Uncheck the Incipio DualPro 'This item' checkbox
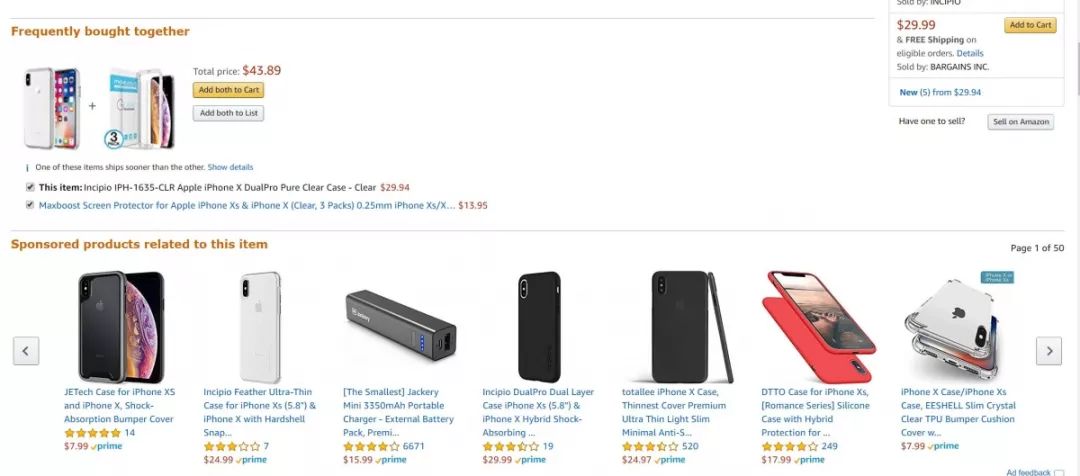This screenshot has height=476, width=1080. tap(30, 187)
